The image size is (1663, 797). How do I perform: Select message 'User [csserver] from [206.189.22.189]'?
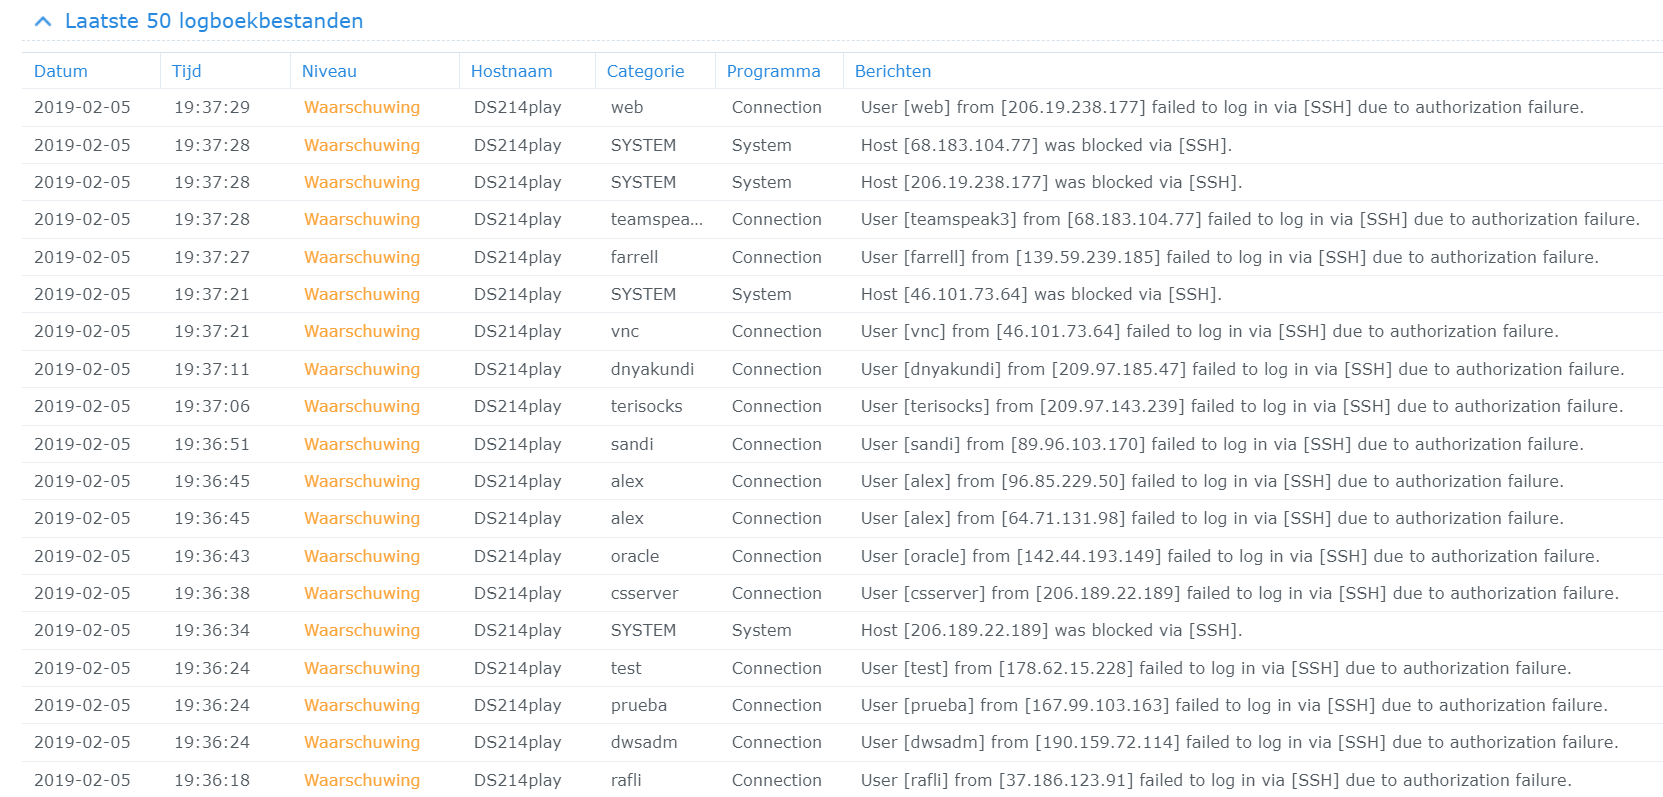tap(1240, 593)
